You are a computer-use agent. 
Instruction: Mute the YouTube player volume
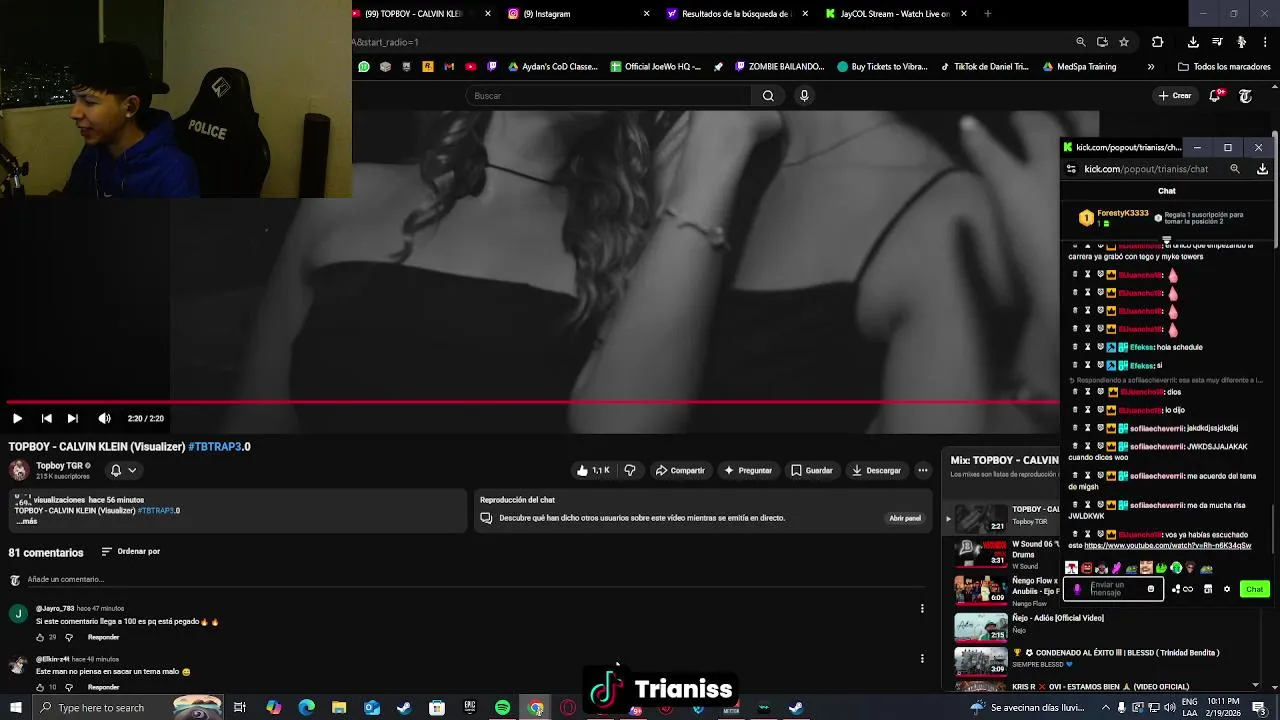click(x=104, y=418)
